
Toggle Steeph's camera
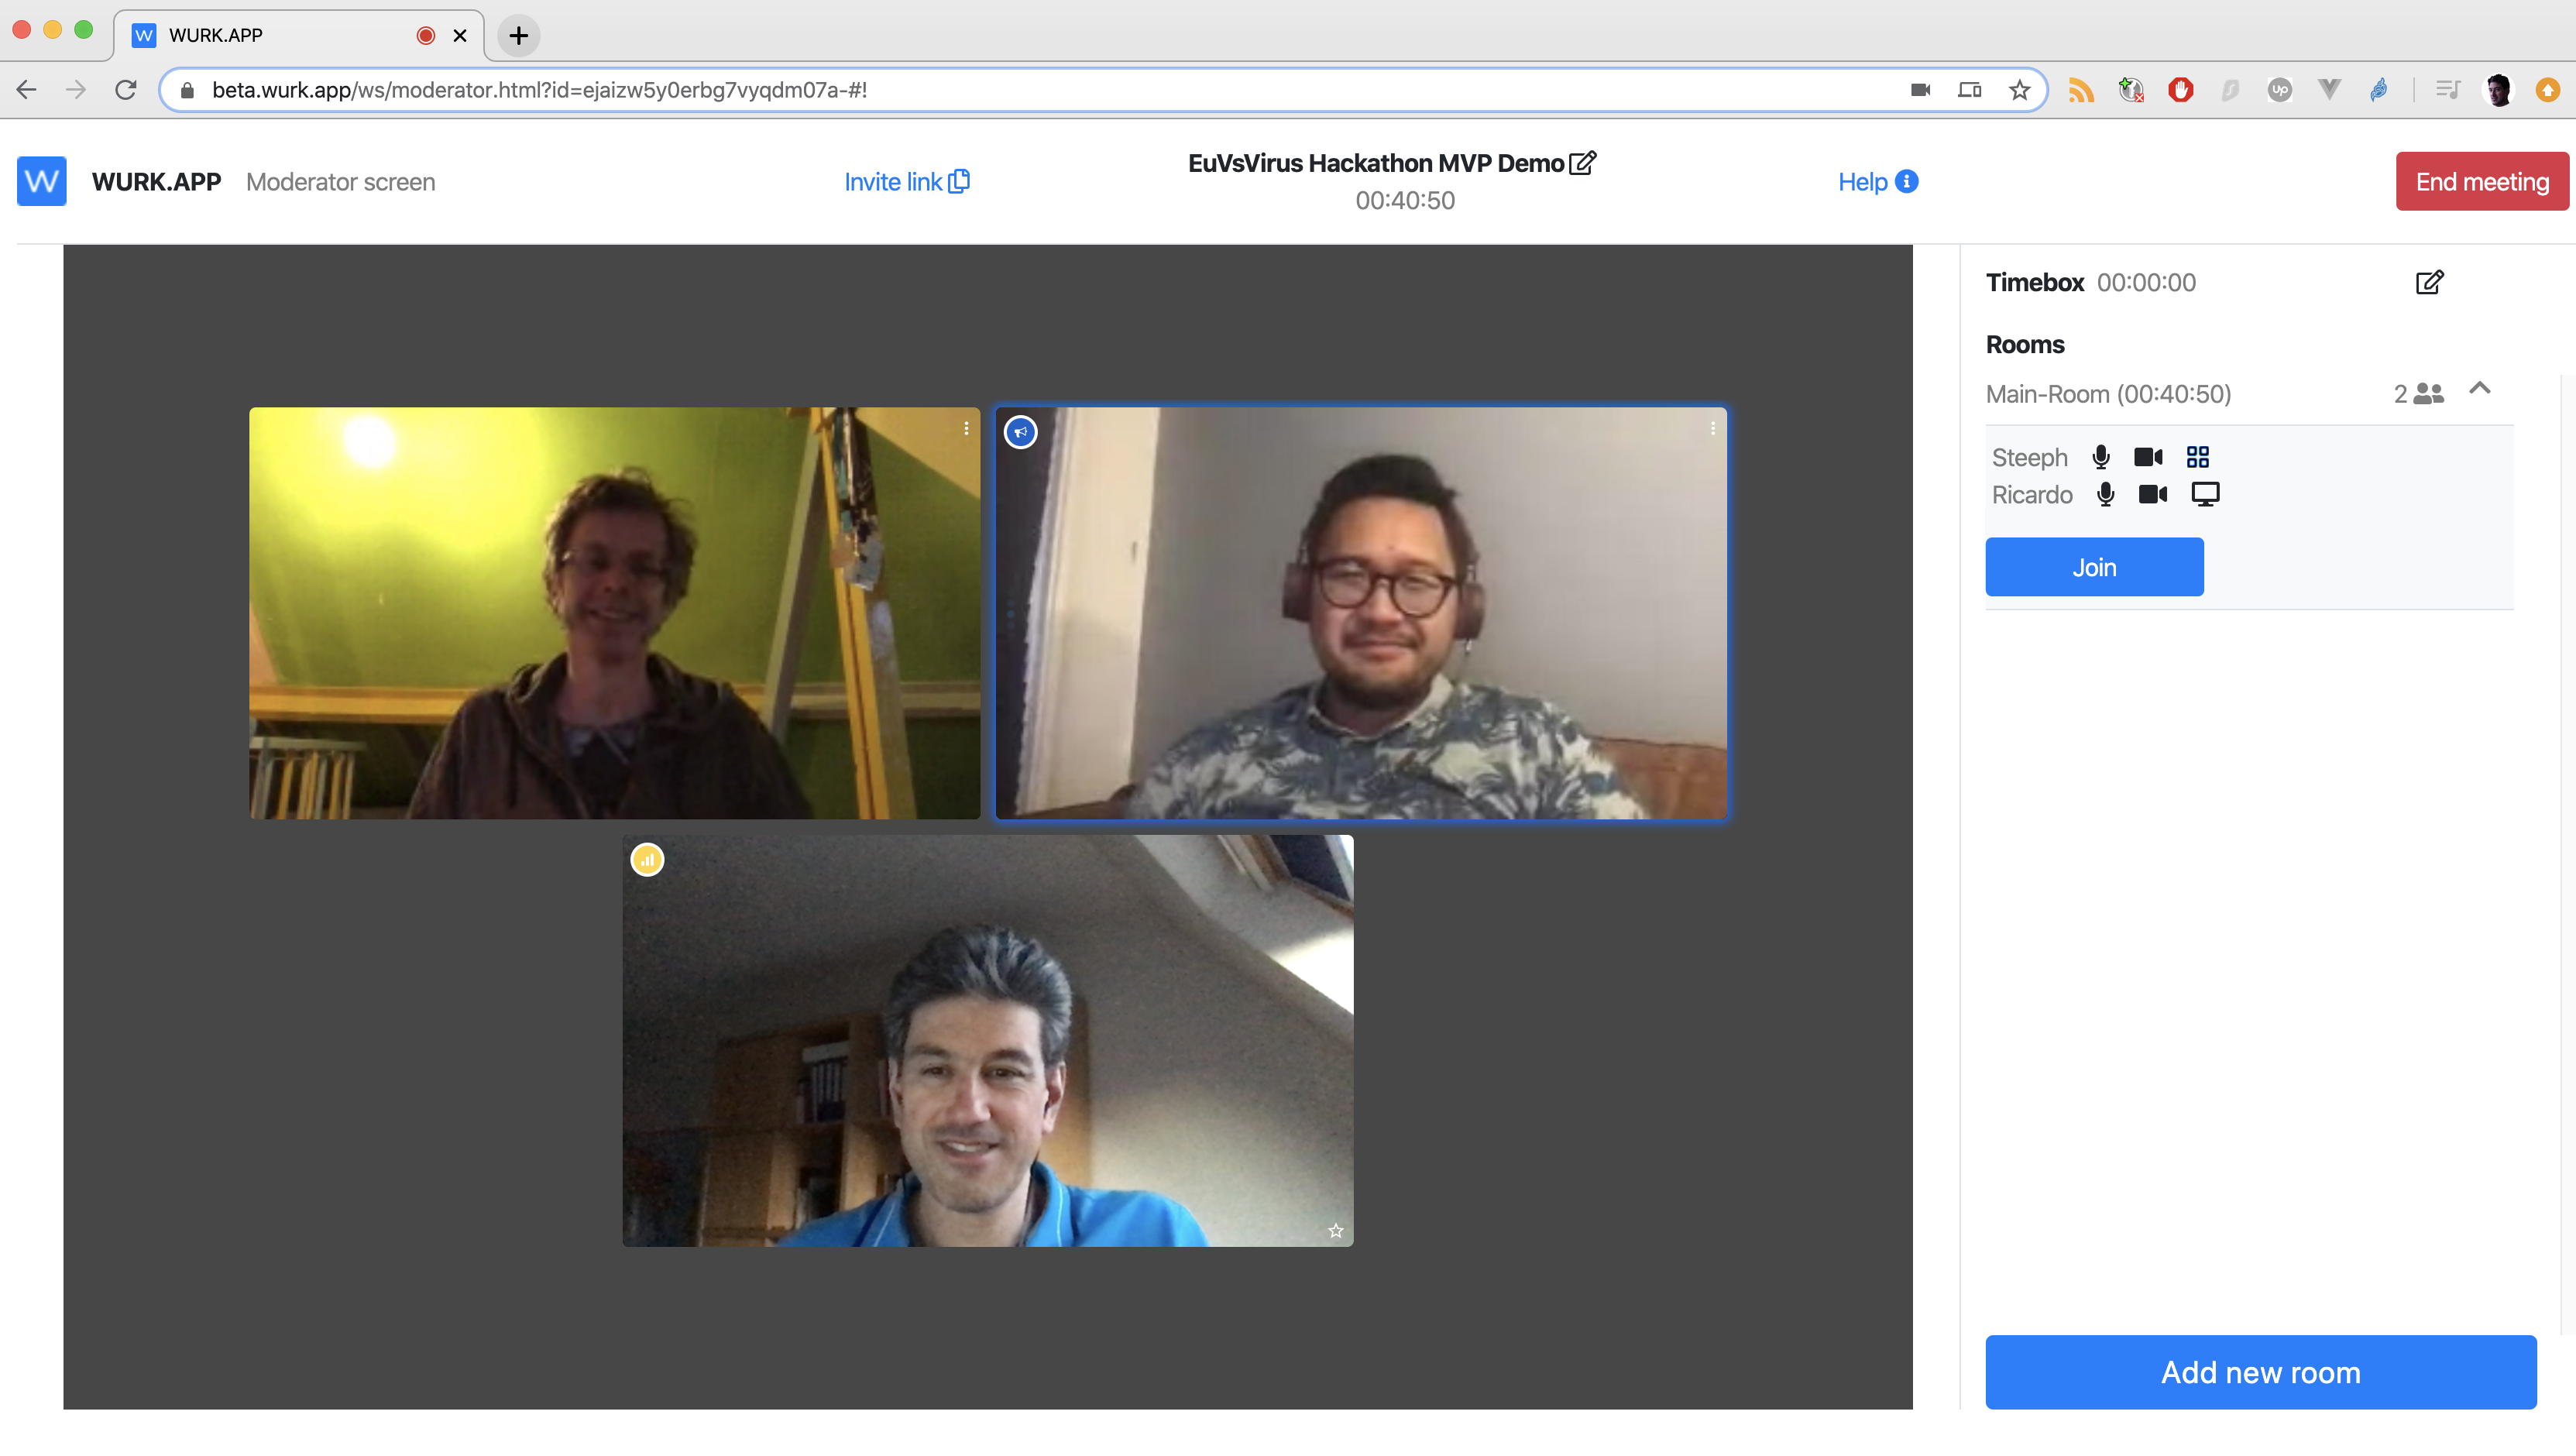tap(2147, 457)
